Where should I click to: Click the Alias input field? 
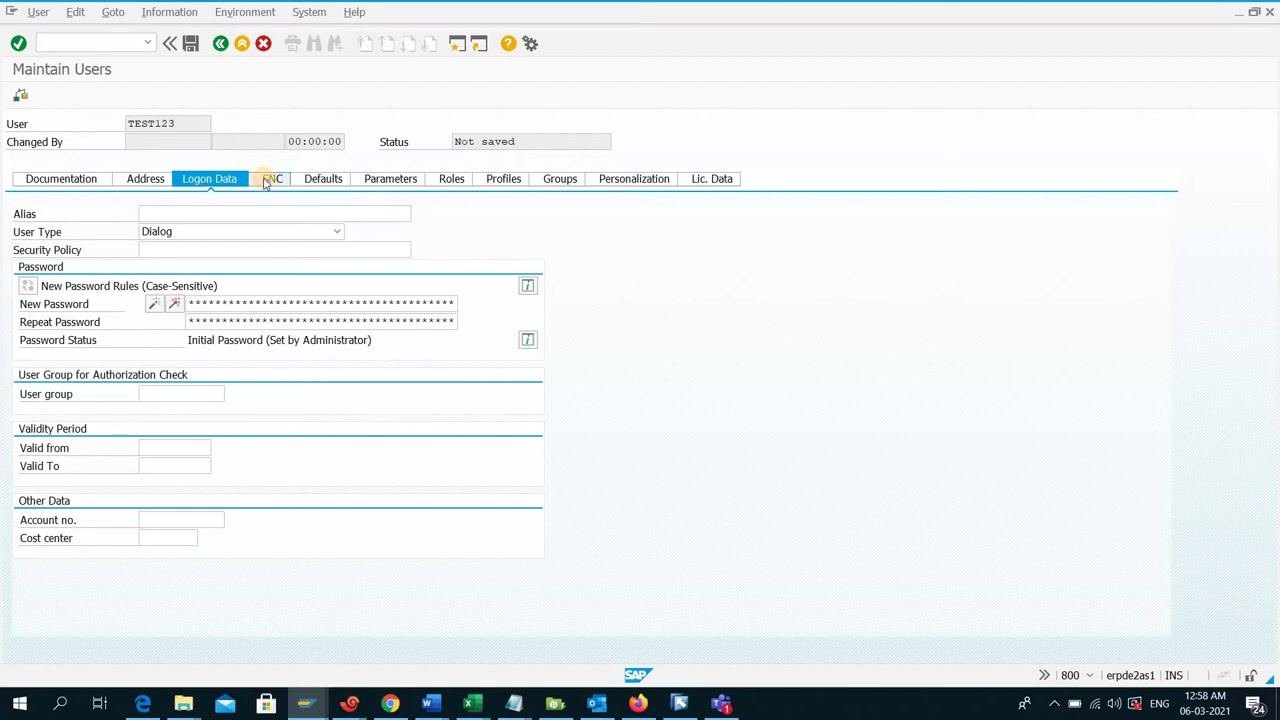275,214
